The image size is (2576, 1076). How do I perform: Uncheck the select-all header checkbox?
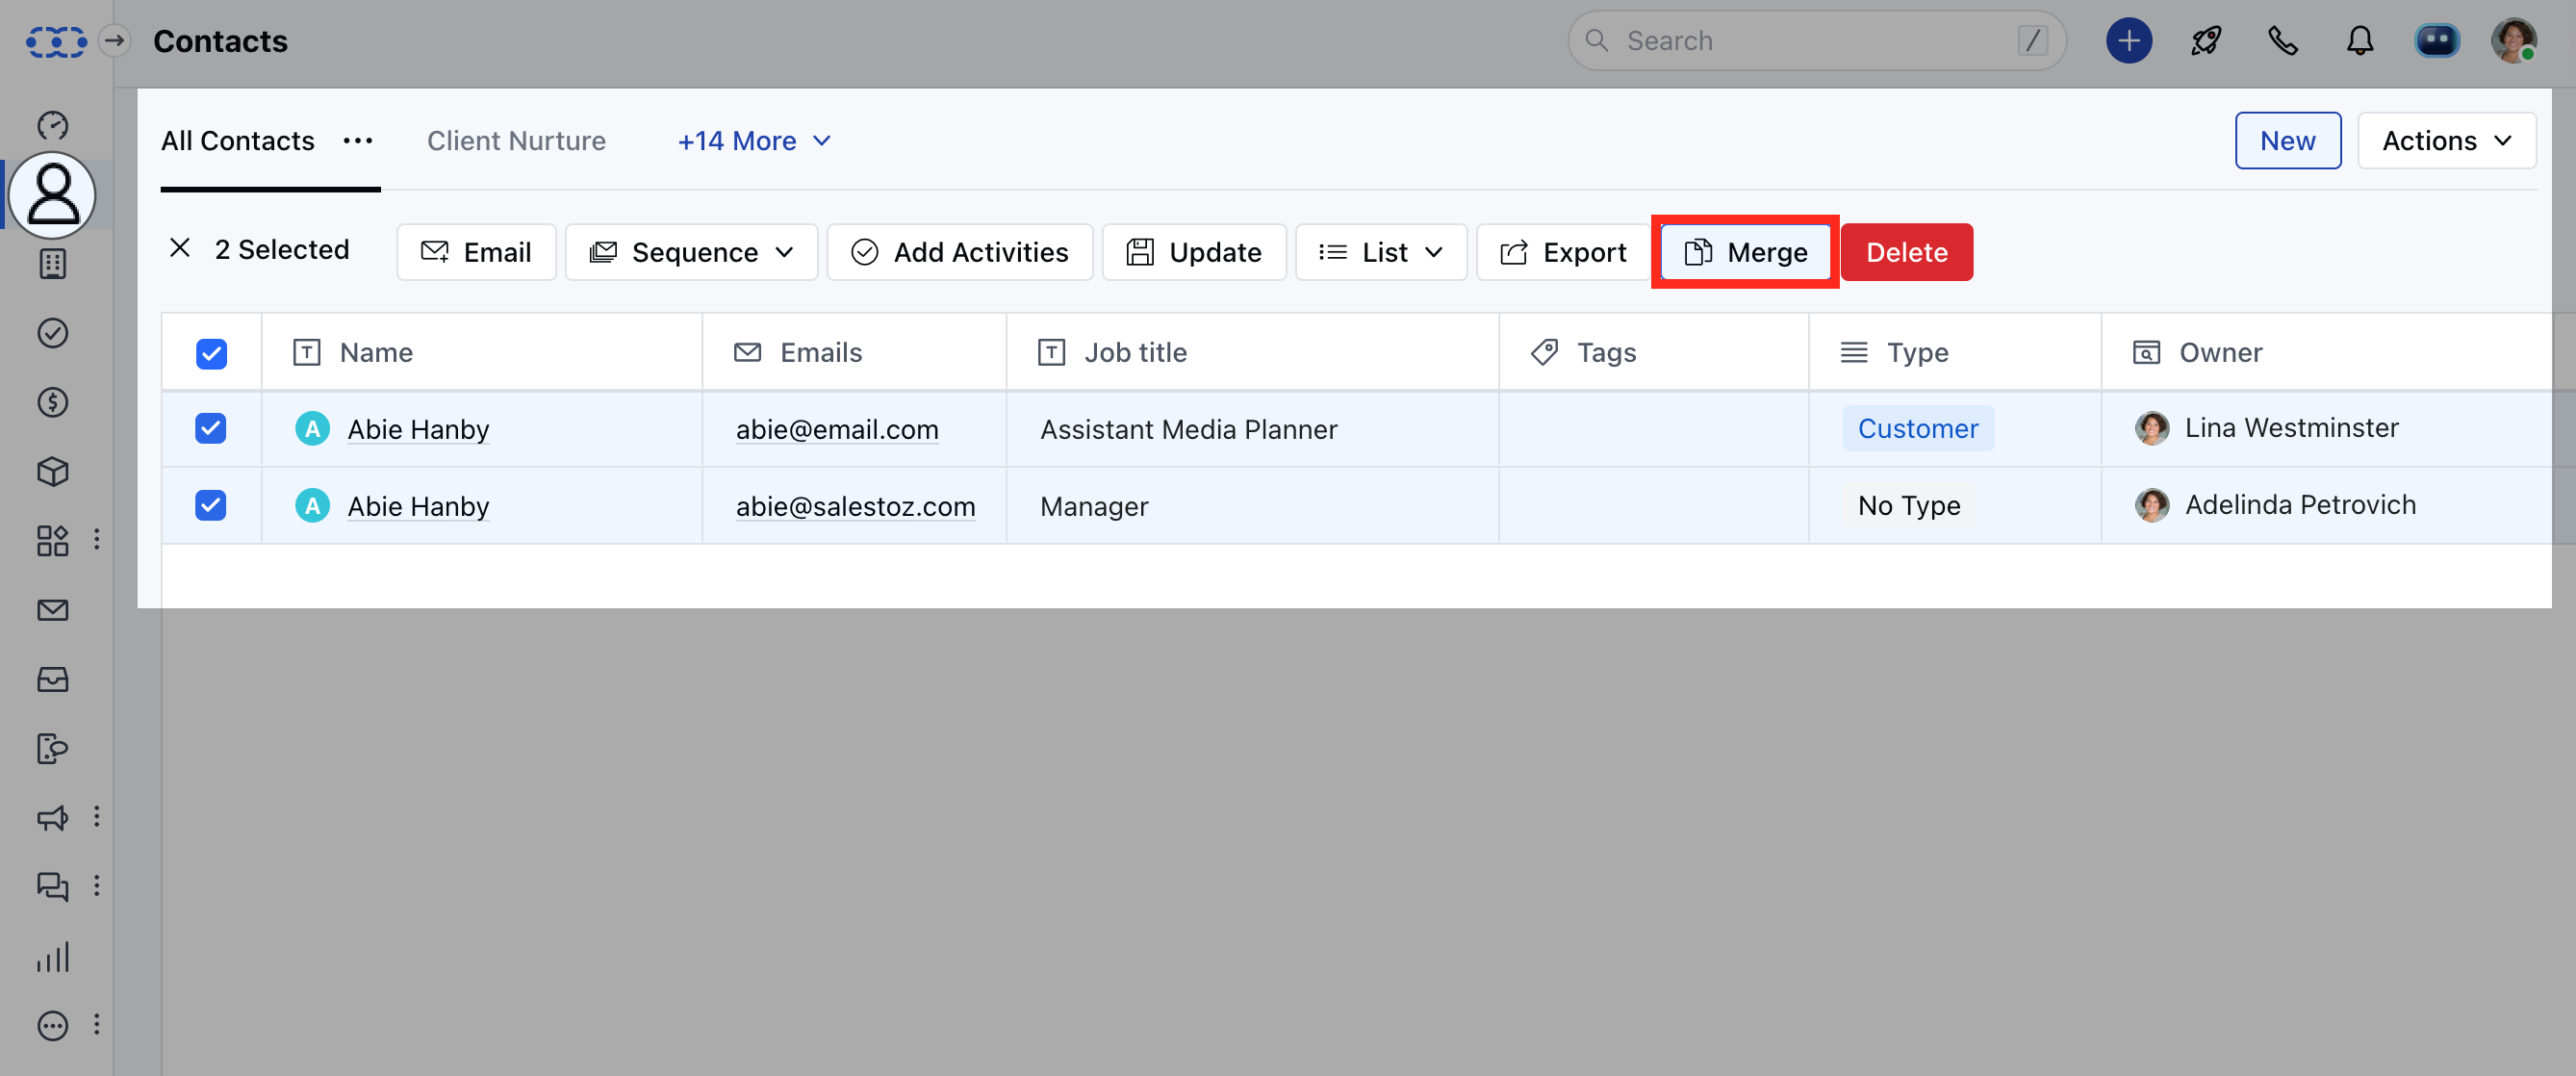pyautogui.click(x=211, y=353)
